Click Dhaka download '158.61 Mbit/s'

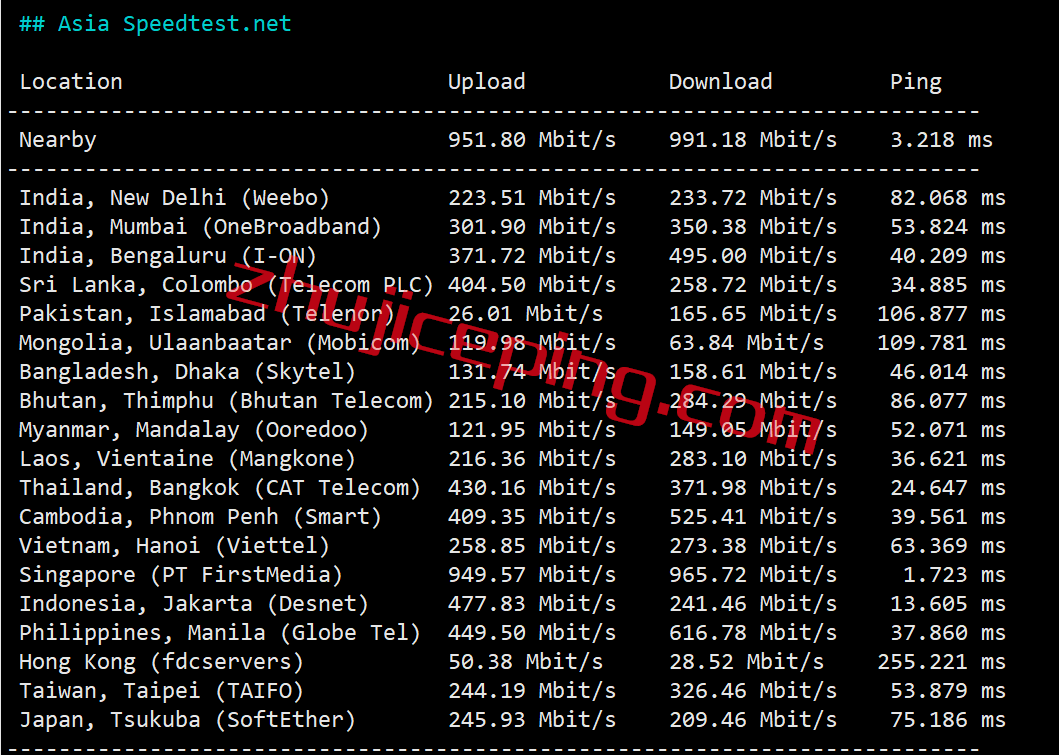(752, 372)
